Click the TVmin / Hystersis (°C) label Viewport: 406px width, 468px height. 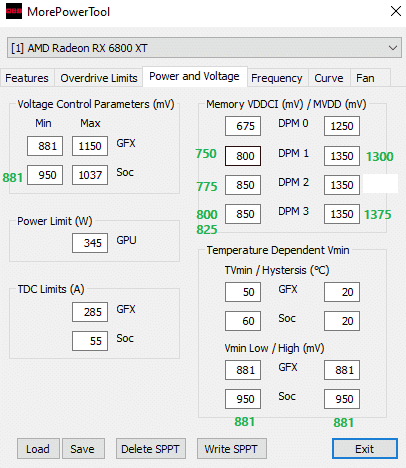[x=277, y=270]
